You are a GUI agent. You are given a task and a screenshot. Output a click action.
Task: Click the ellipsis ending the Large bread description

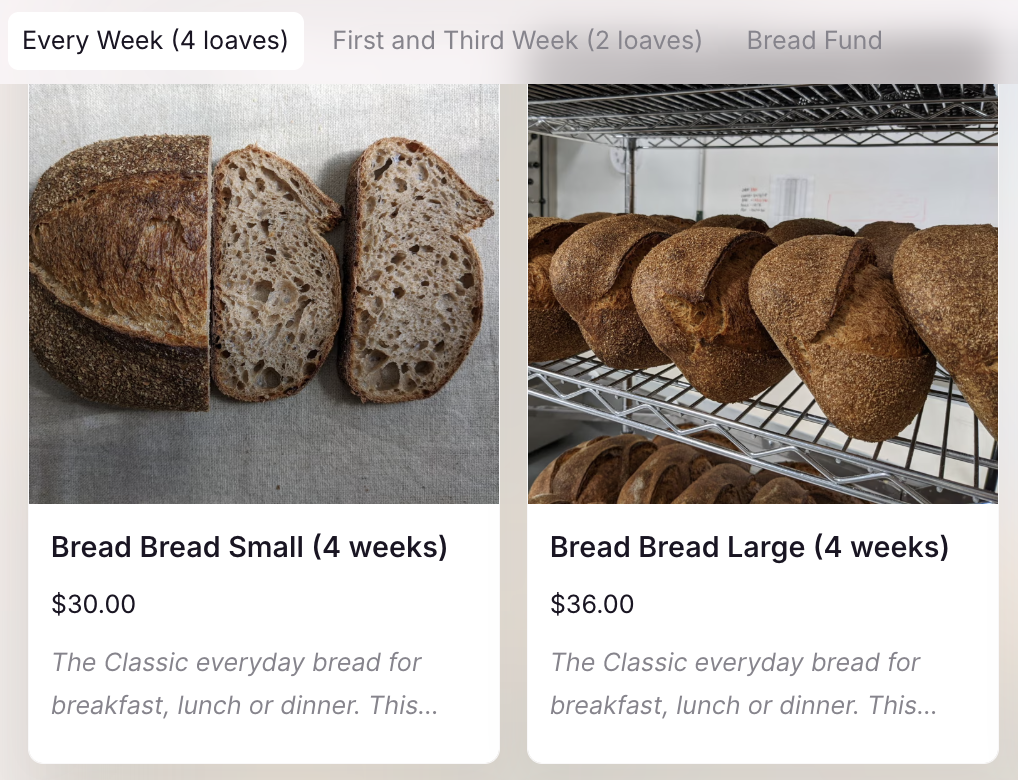tap(928, 706)
